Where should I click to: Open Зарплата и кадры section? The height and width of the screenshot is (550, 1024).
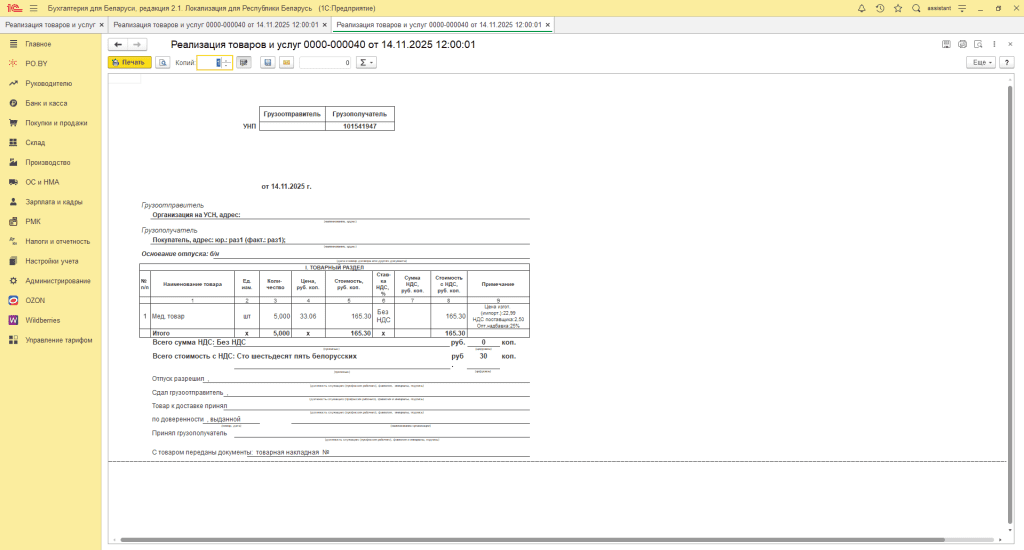pyautogui.click(x=54, y=201)
